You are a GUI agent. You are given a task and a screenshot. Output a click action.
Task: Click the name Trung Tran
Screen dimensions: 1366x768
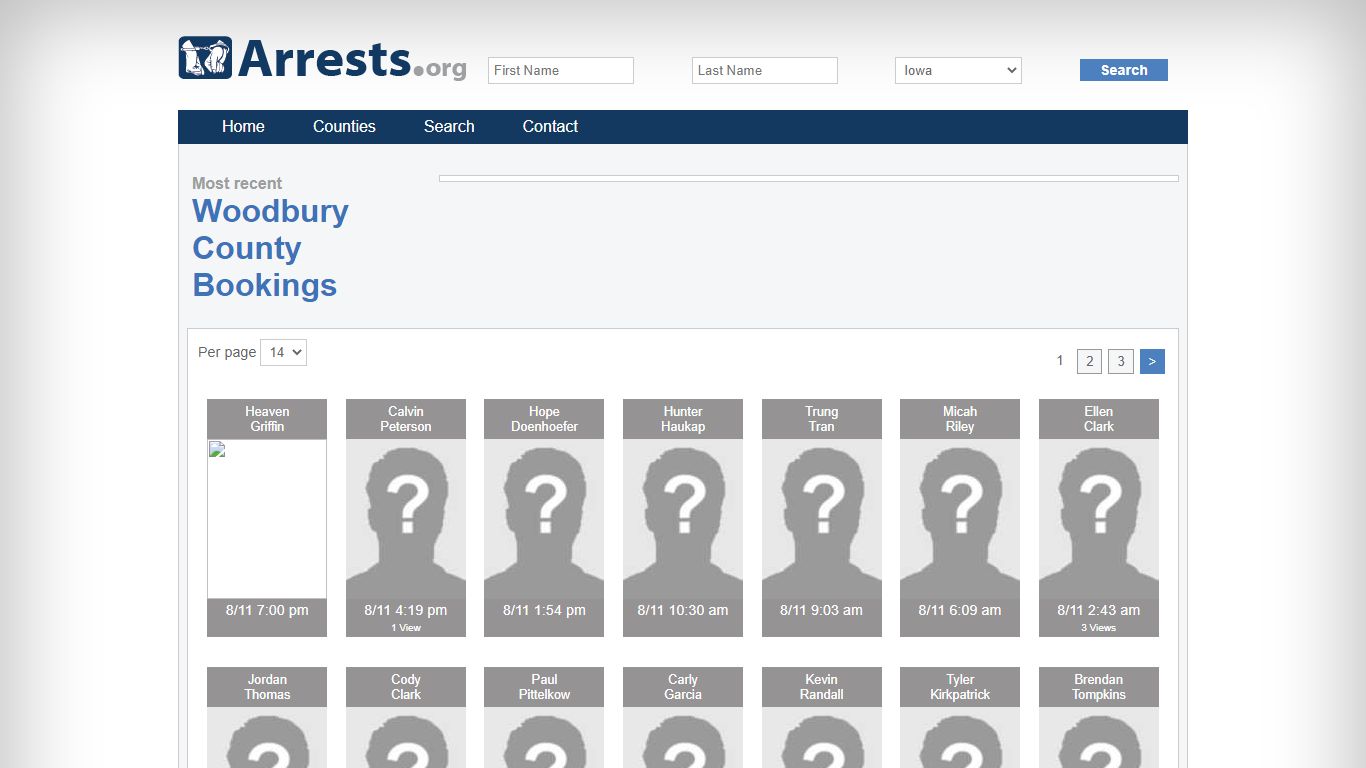pyautogui.click(x=822, y=419)
